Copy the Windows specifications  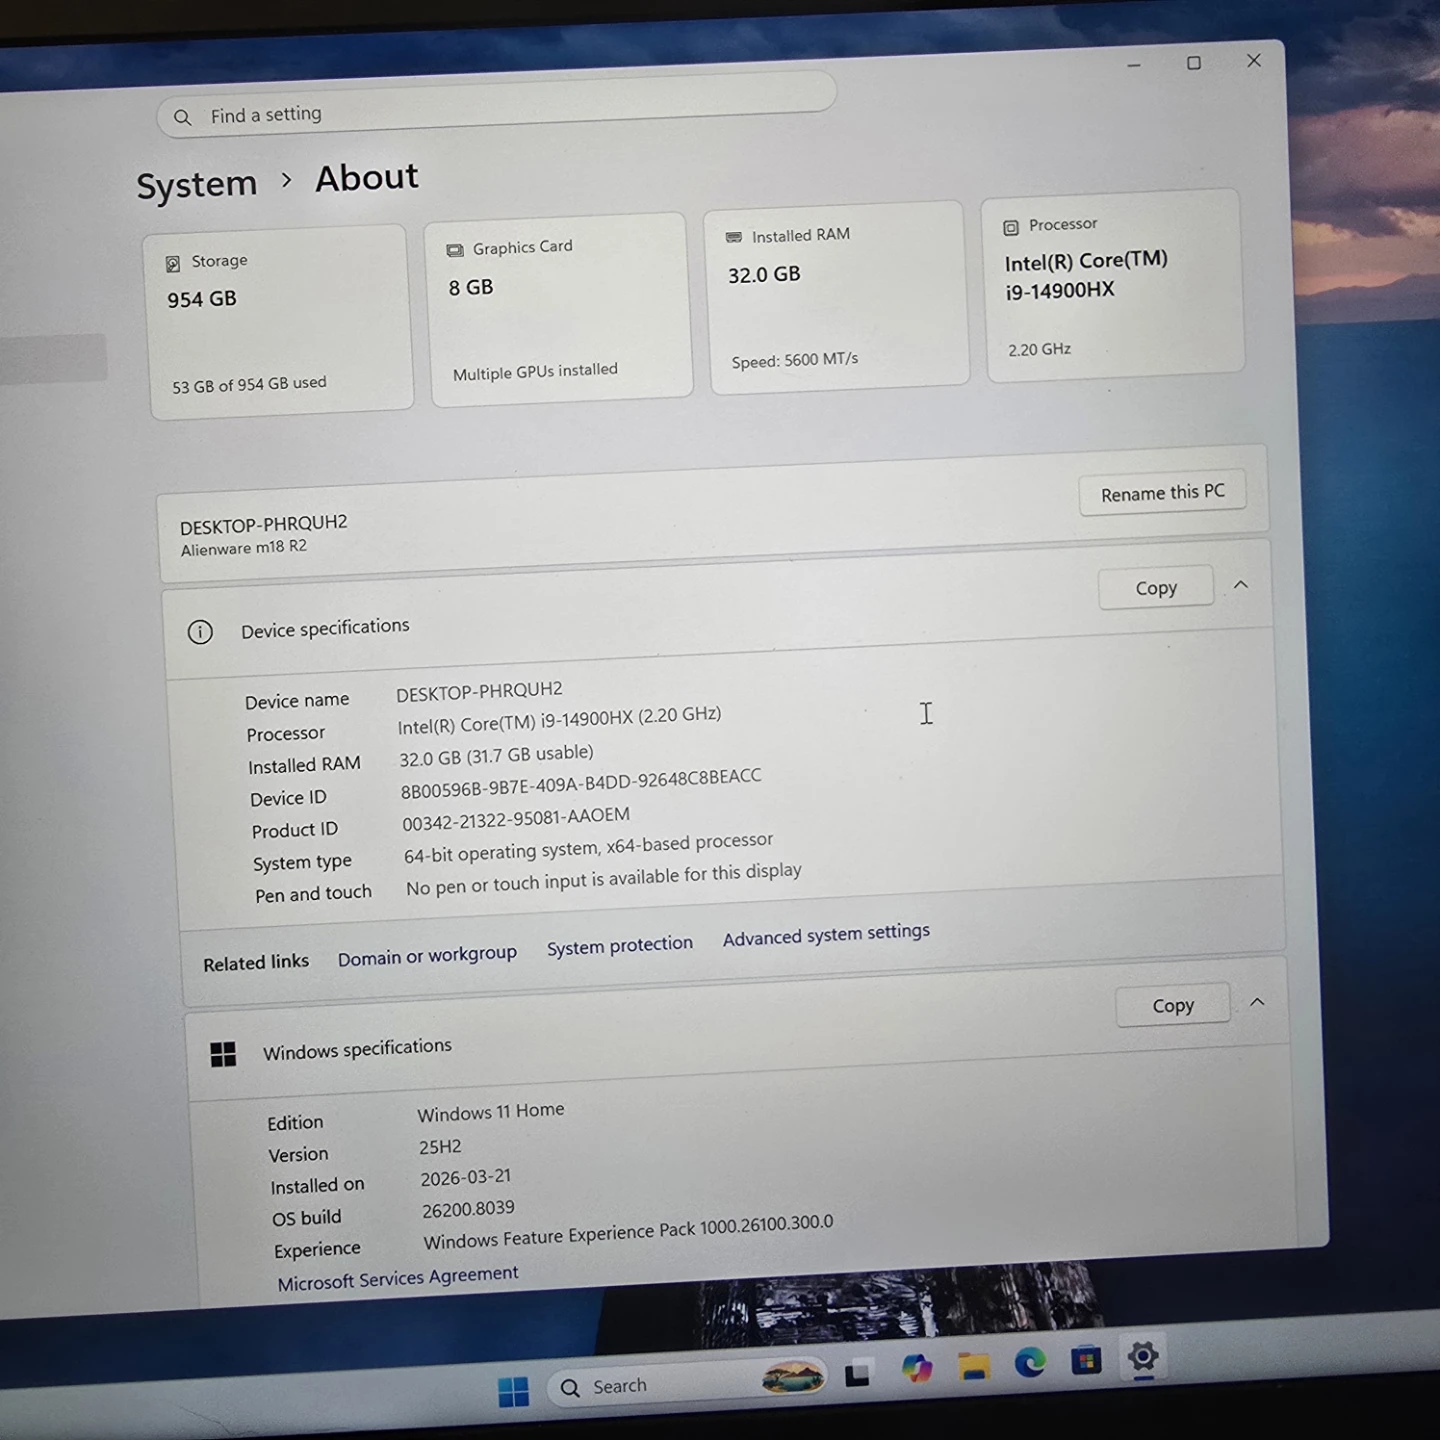1173,1006
